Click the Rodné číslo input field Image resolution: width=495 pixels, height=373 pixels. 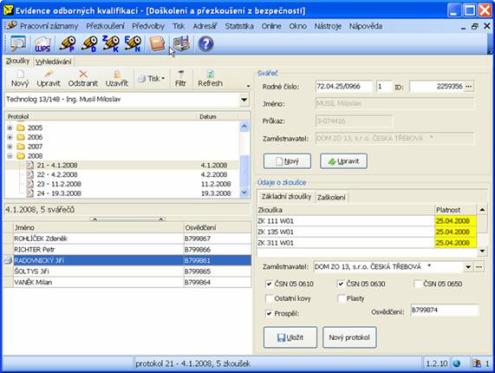(x=343, y=87)
